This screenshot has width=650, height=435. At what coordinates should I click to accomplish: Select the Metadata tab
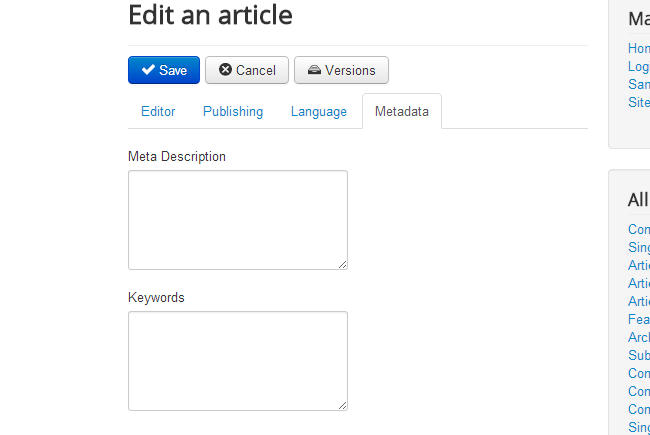pyautogui.click(x=402, y=111)
